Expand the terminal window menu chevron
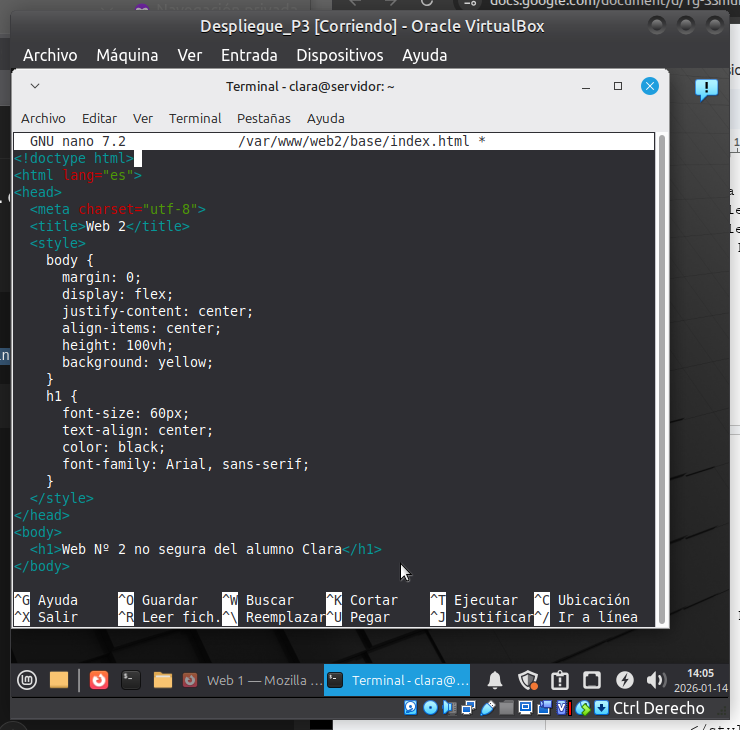740x730 pixels. (35, 87)
